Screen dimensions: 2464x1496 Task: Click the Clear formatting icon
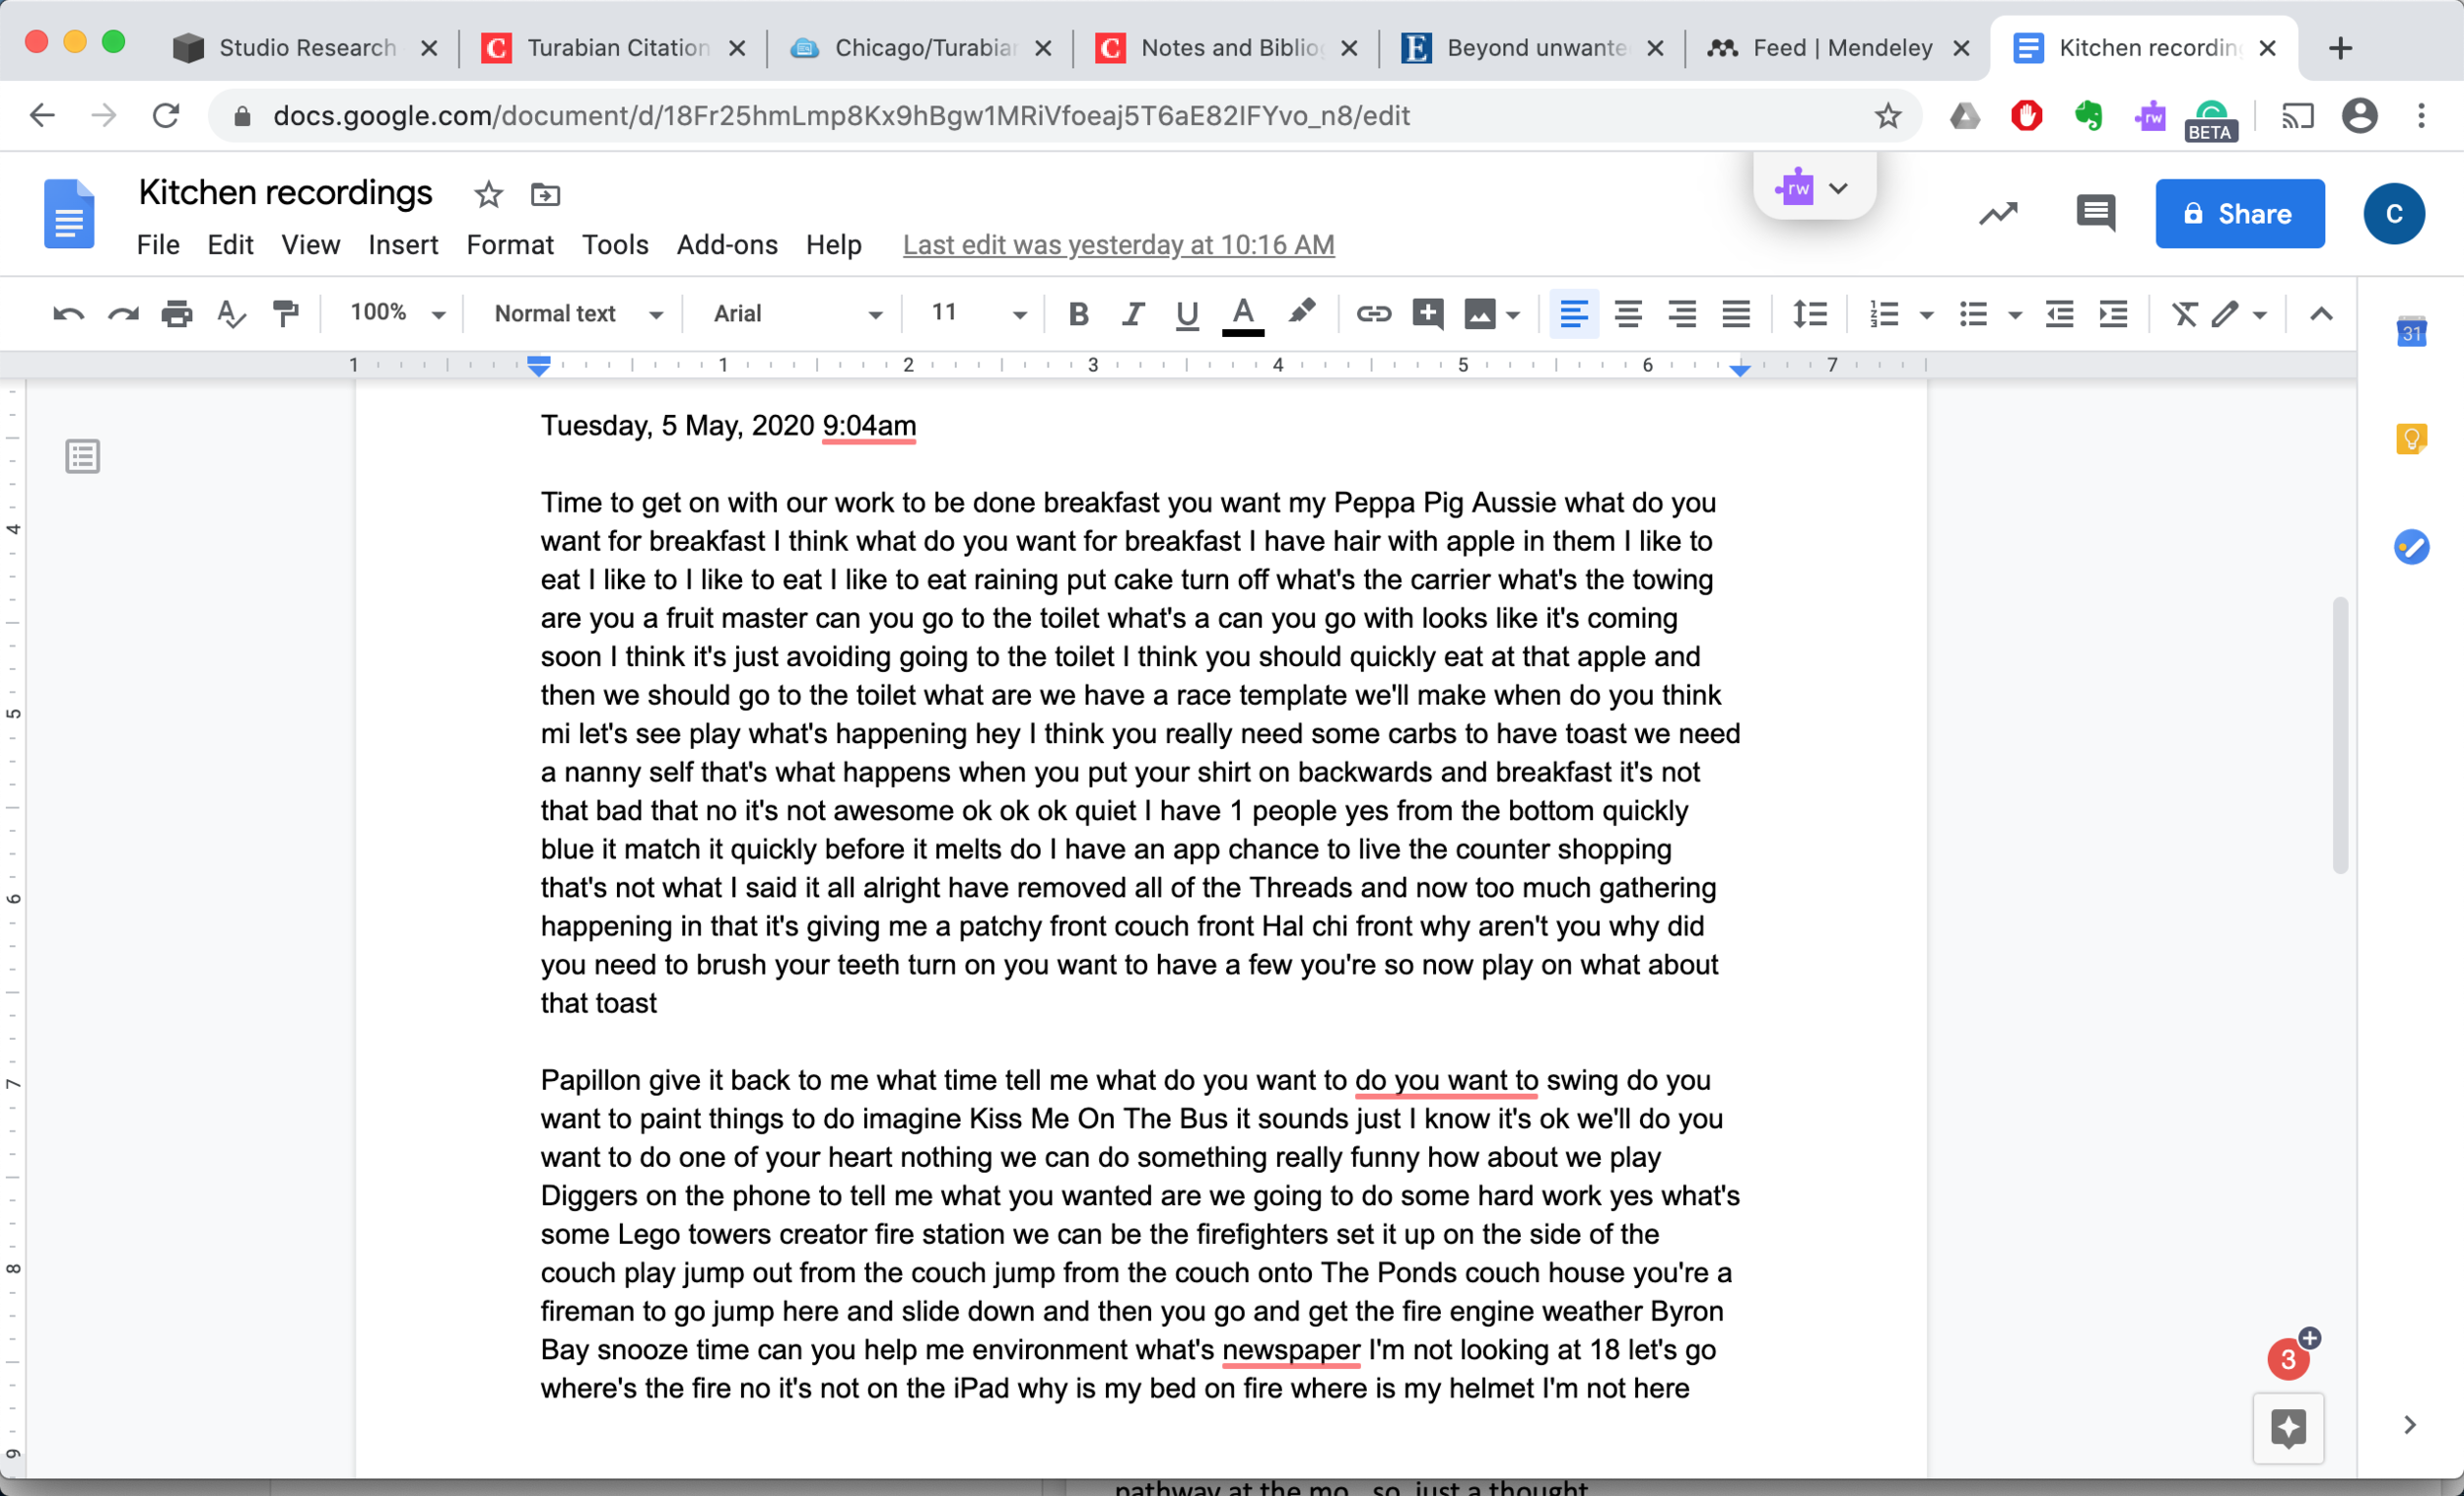tap(2184, 314)
